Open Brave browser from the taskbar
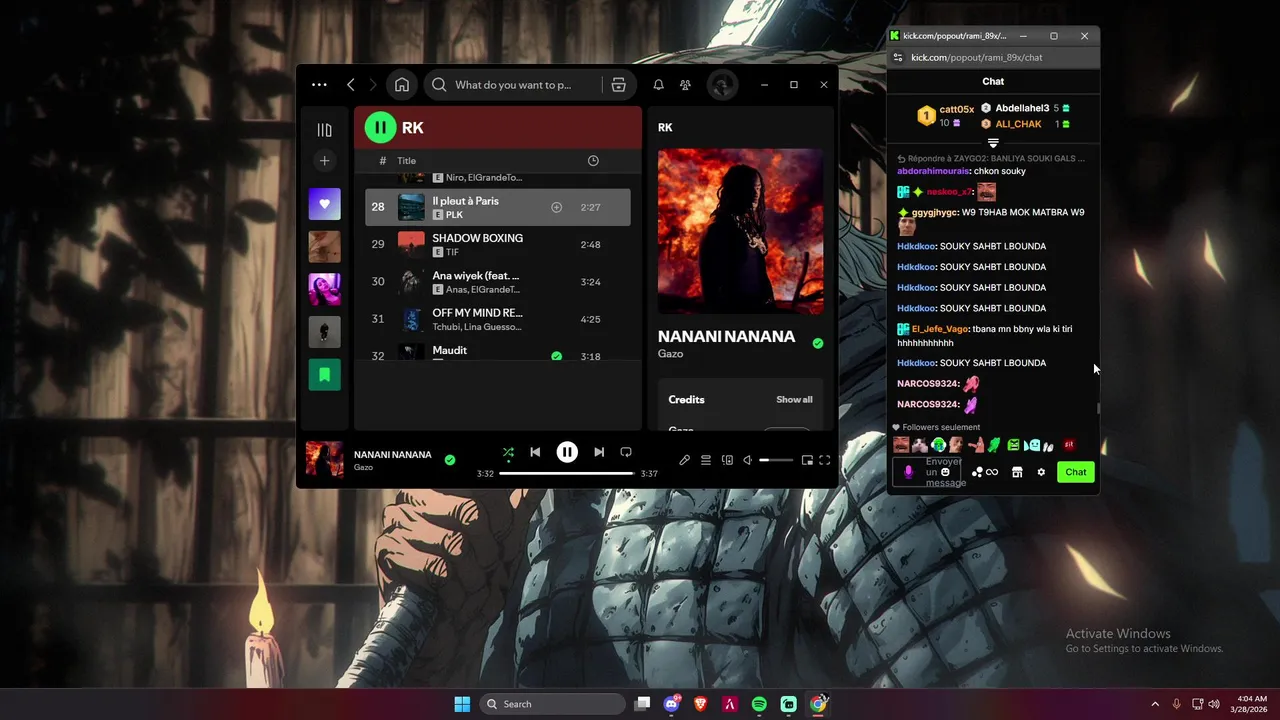The height and width of the screenshot is (720, 1280). coord(700,704)
